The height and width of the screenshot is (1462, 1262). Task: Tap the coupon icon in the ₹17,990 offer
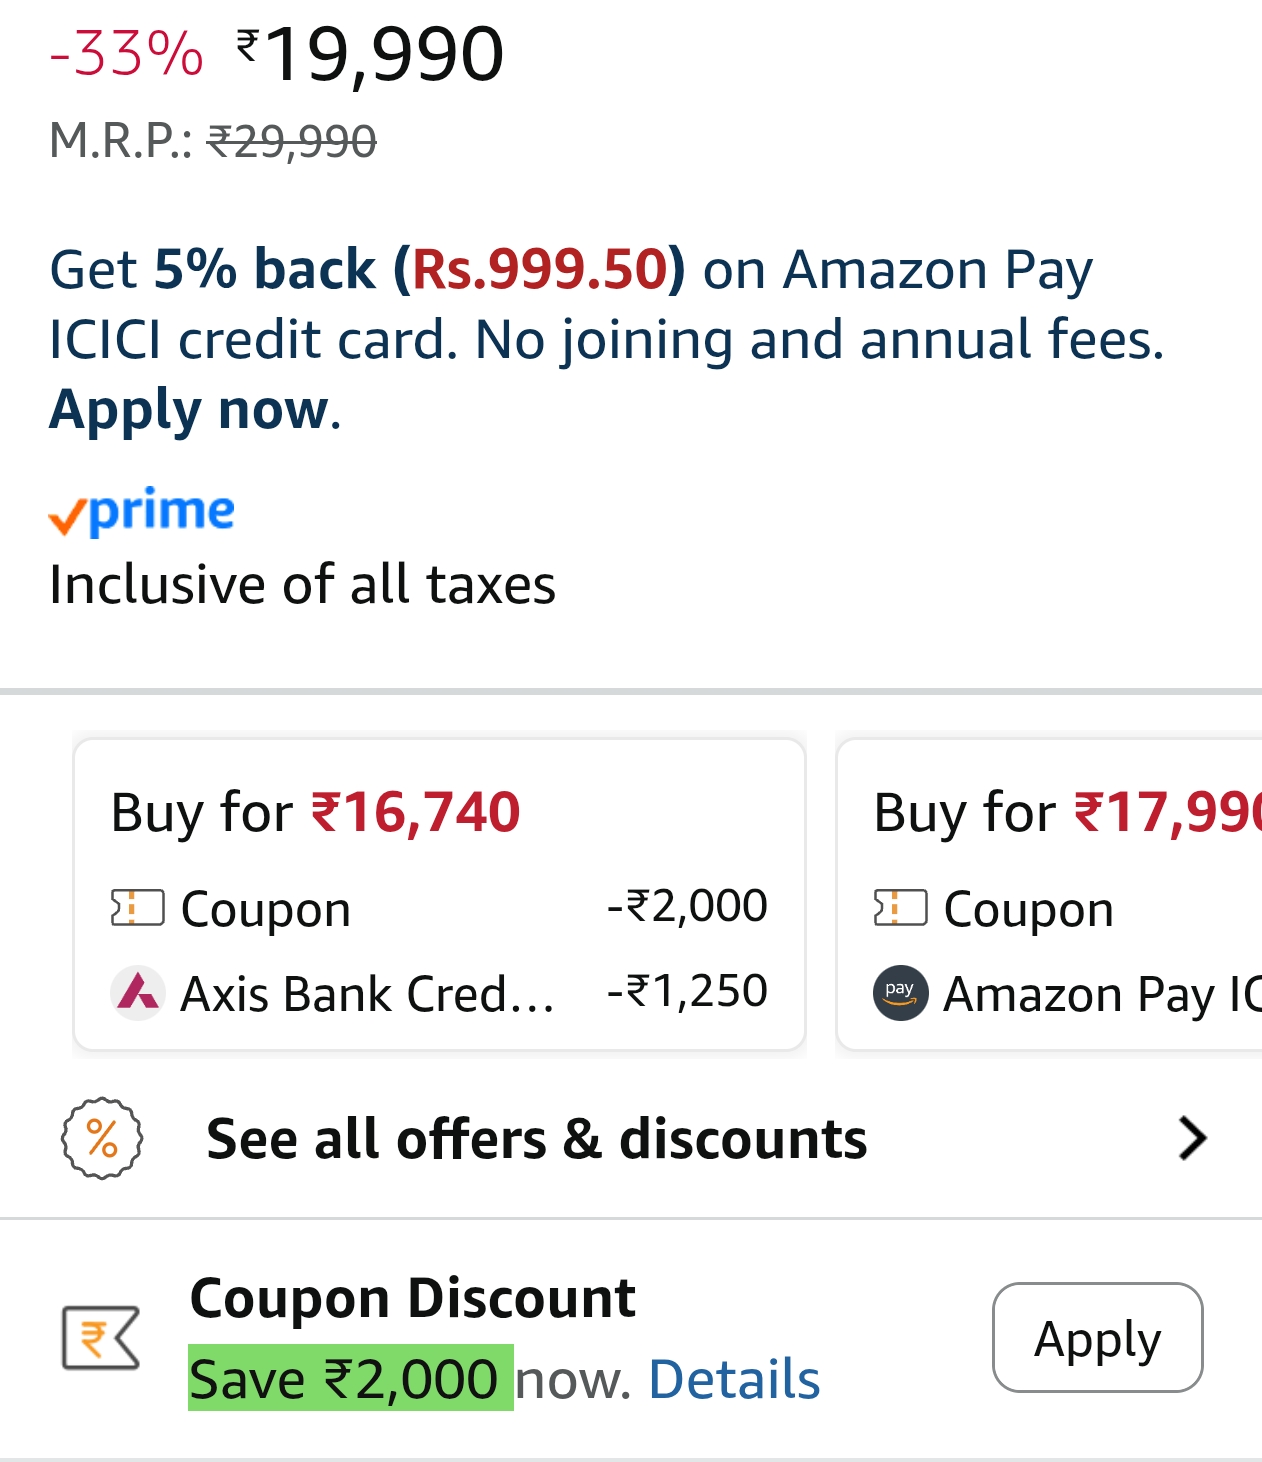click(900, 908)
